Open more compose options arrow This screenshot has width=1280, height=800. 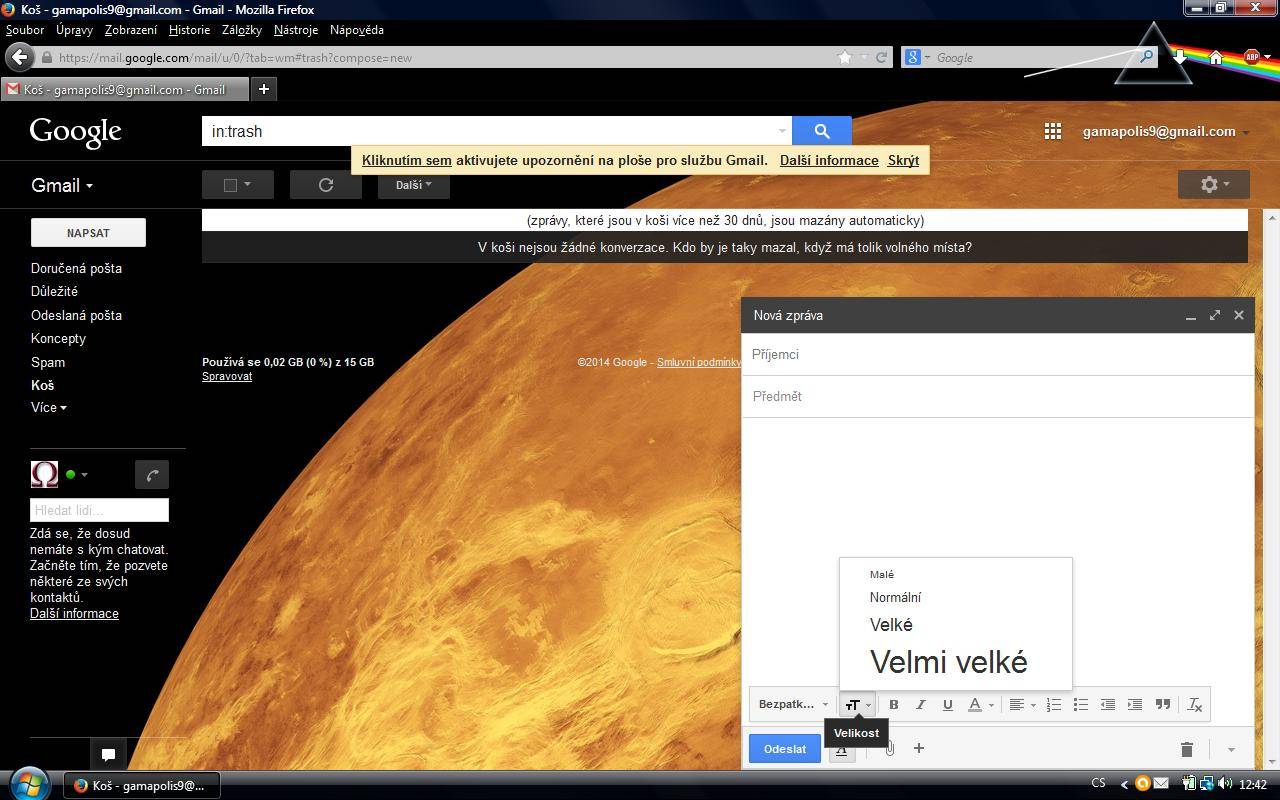click(1231, 749)
